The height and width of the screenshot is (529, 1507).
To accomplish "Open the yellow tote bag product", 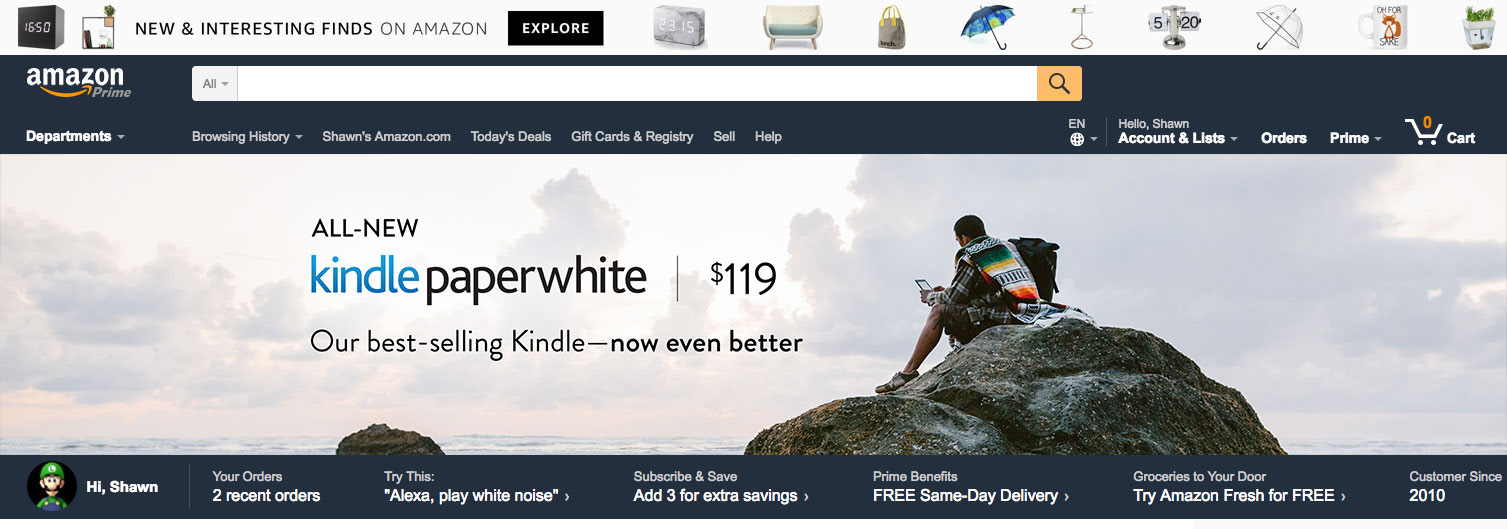I will tap(891, 27).
